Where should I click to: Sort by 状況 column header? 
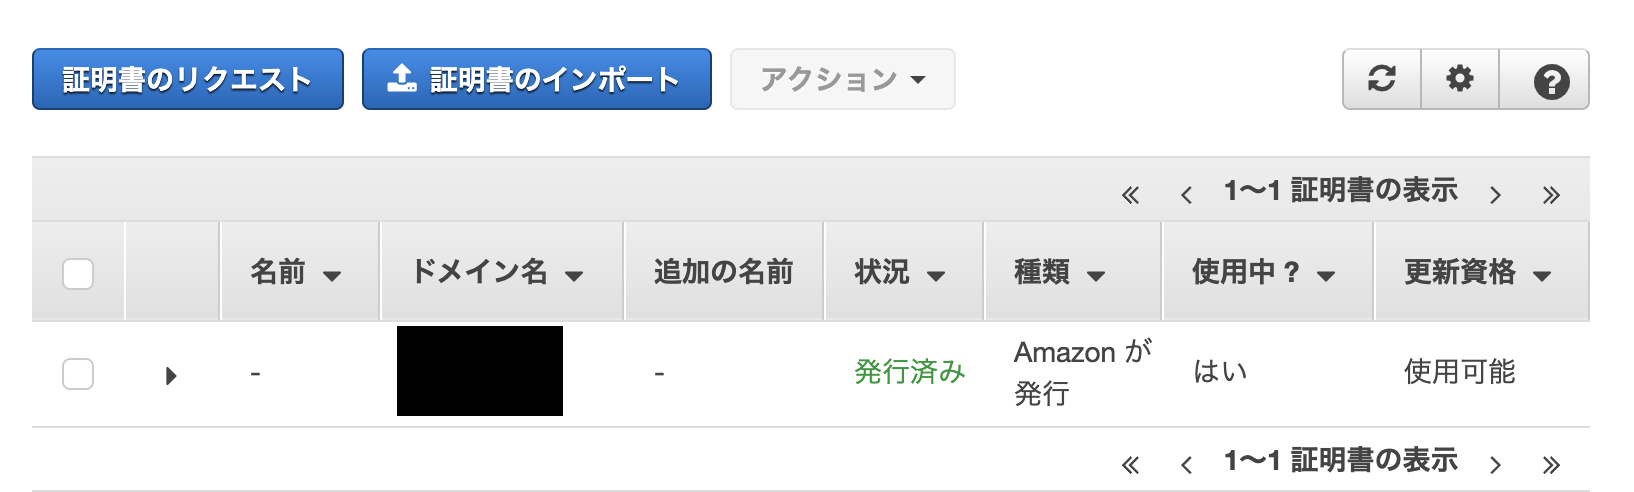pyautogui.click(x=899, y=272)
